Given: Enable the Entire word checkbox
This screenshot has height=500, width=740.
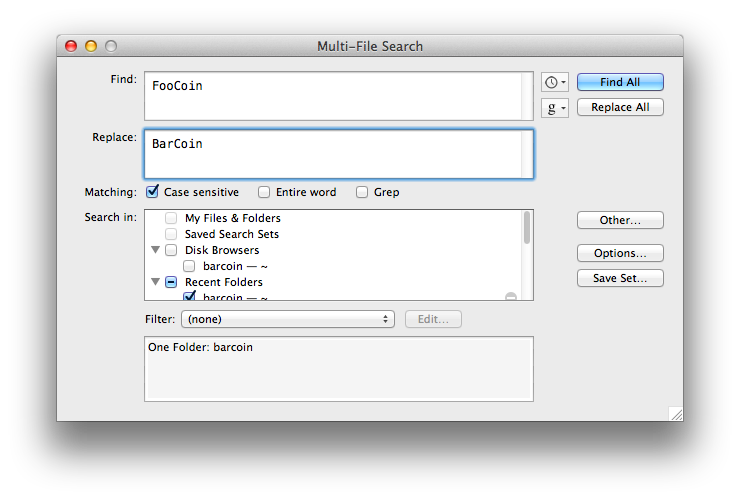Looking at the screenshot, I should pyautogui.click(x=264, y=192).
